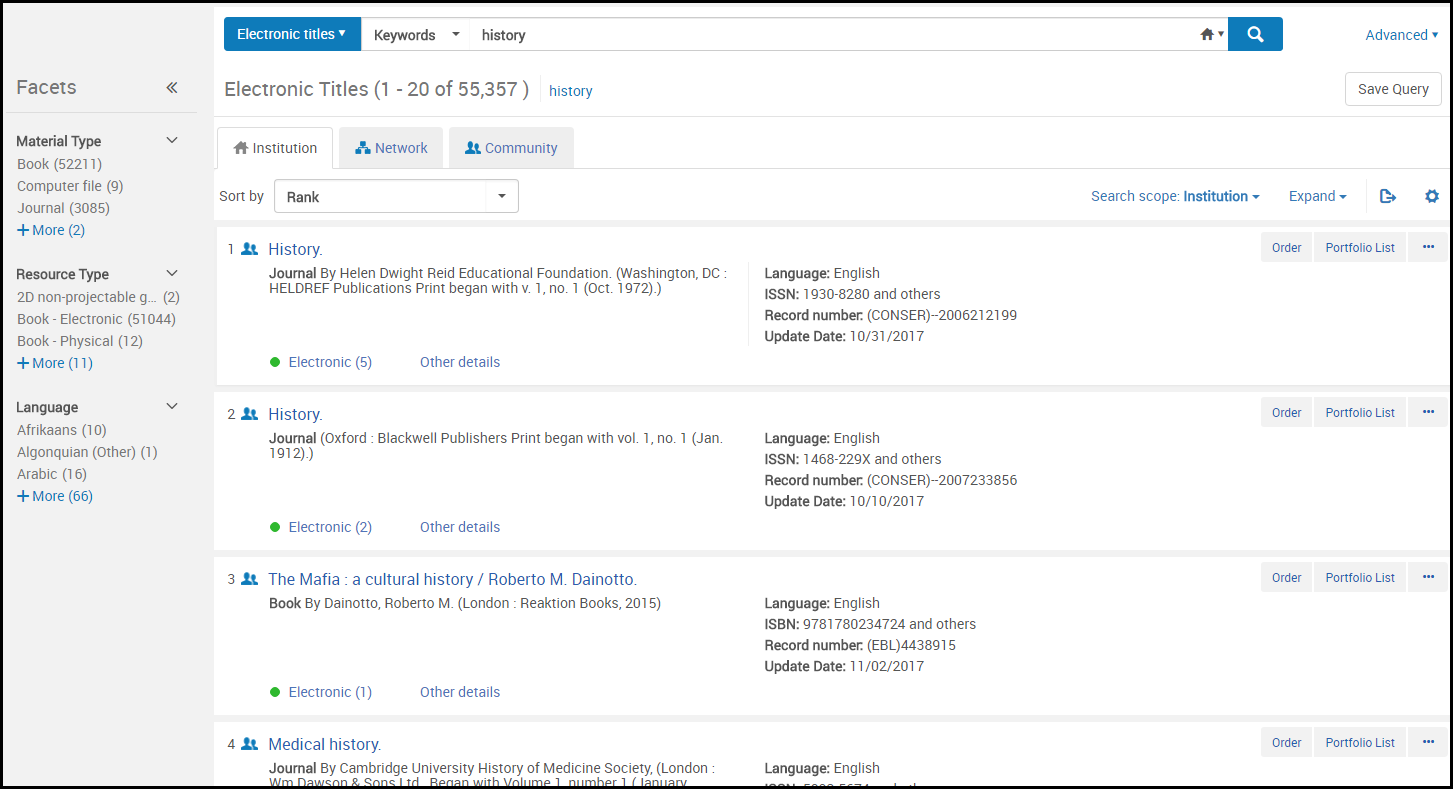This screenshot has height=789, width=1453.
Task: Click Other details for The Mafia
Action: coord(460,692)
